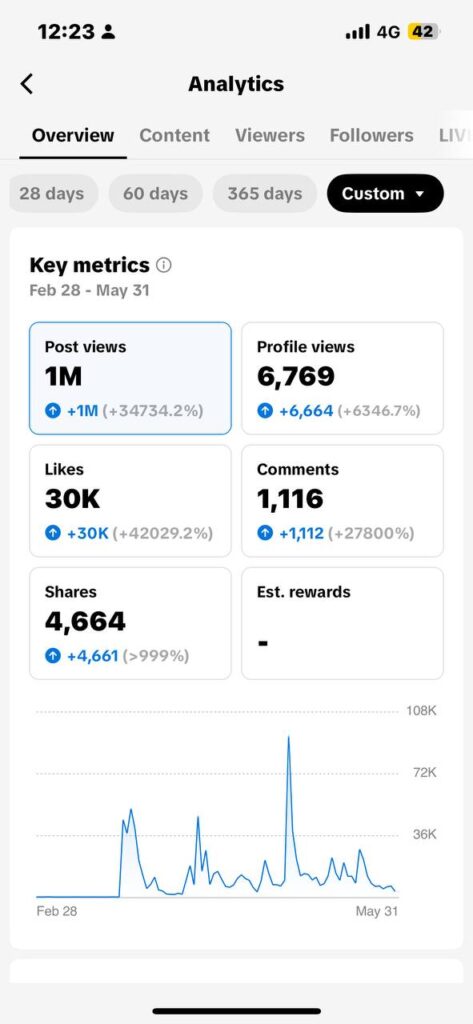The height and width of the screenshot is (1024, 473).
Task: Open the Custom date range dropdown
Action: [385, 193]
